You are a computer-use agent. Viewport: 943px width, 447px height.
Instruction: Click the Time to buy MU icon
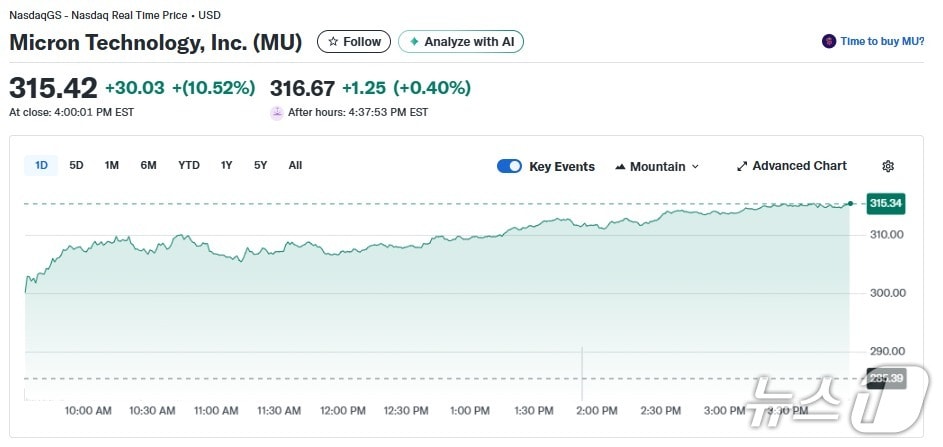point(828,42)
